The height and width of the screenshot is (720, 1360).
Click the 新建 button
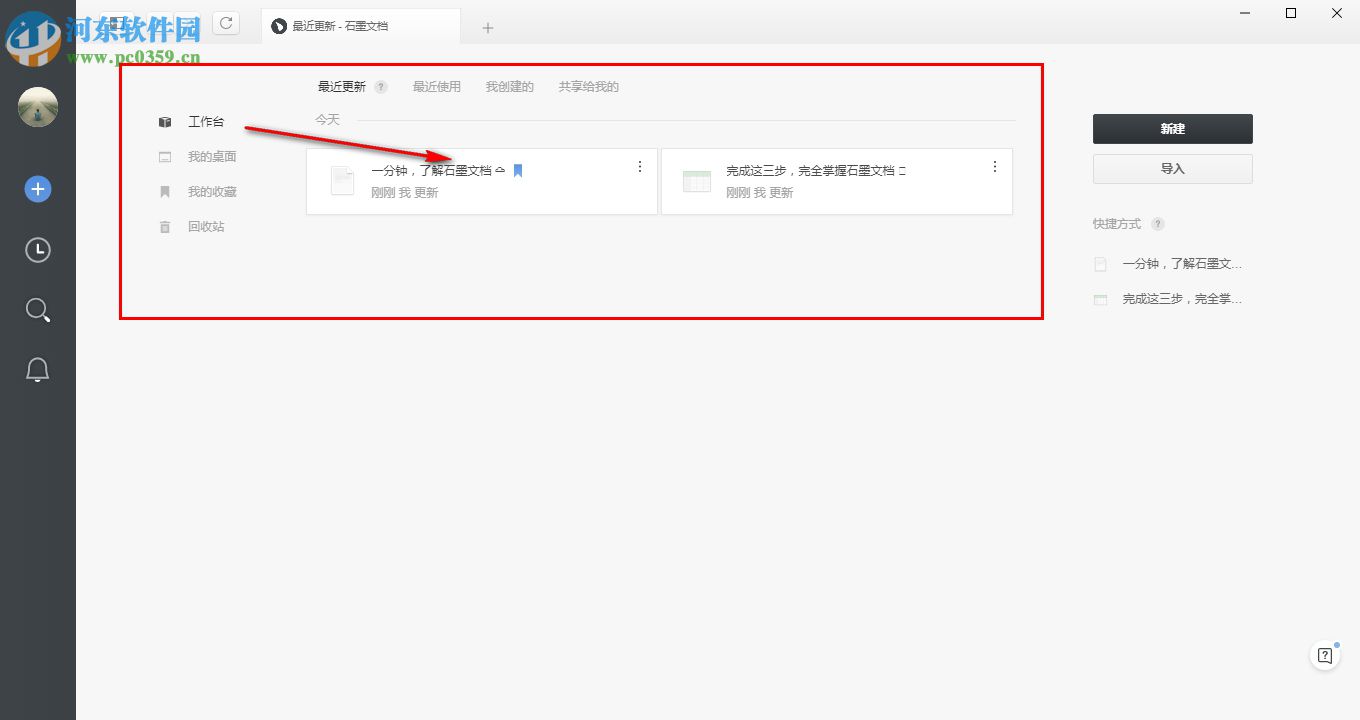pos(1173,129)
